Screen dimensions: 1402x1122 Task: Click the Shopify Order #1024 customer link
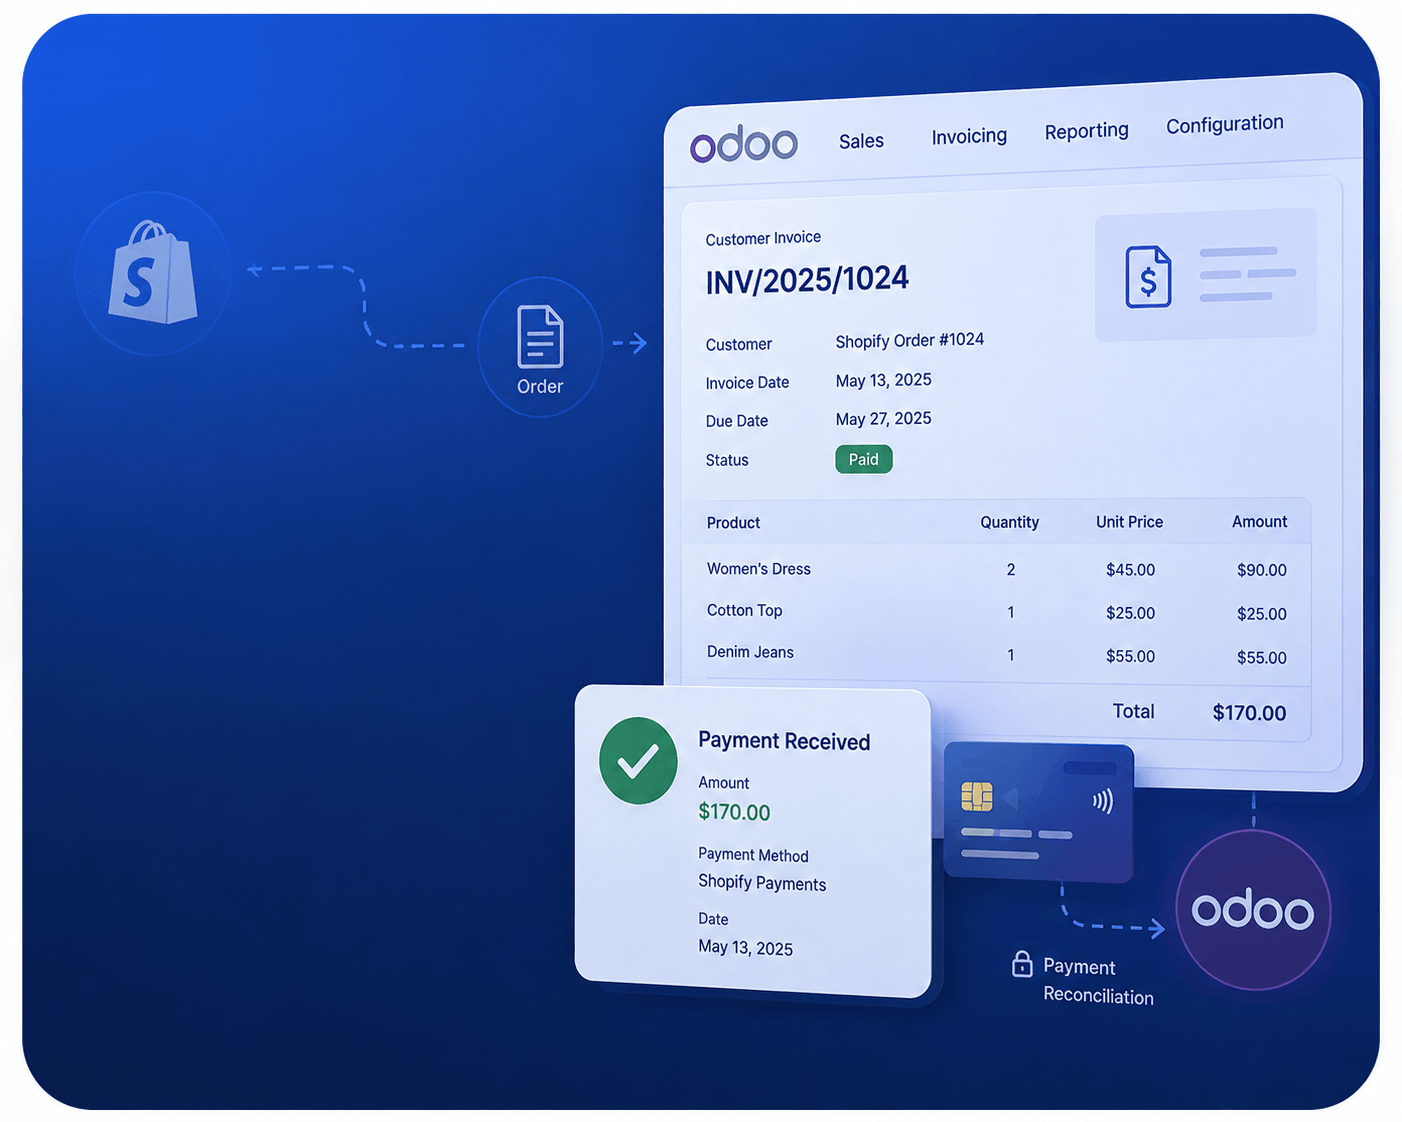[x=910, y=340]
